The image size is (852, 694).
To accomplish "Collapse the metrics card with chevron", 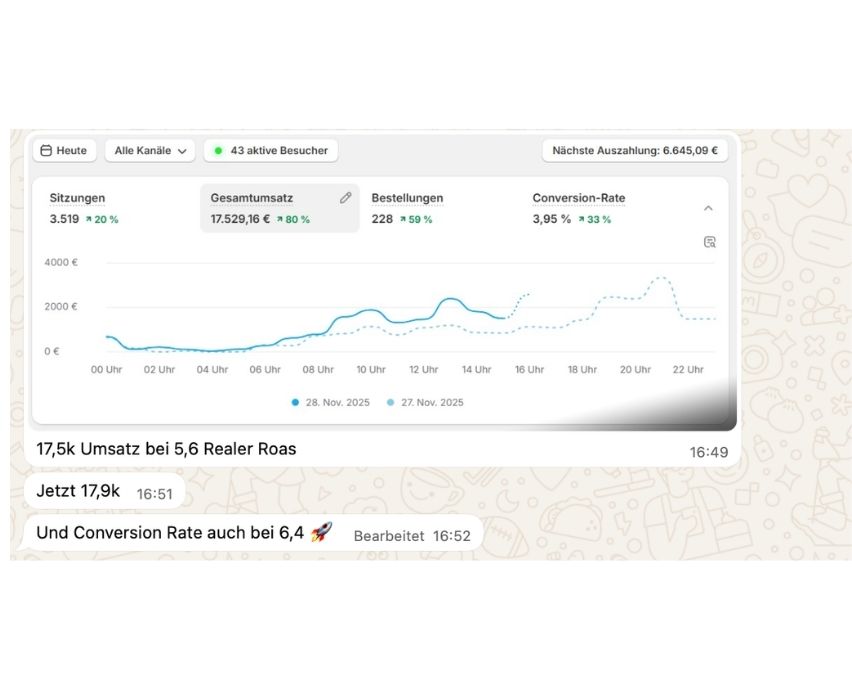I will [x=708, y=208].
